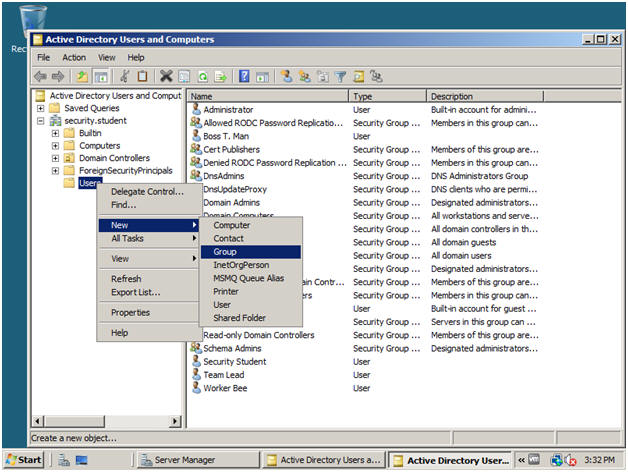Open the View menu in the menu bar
628x472 pixels.
107,58
